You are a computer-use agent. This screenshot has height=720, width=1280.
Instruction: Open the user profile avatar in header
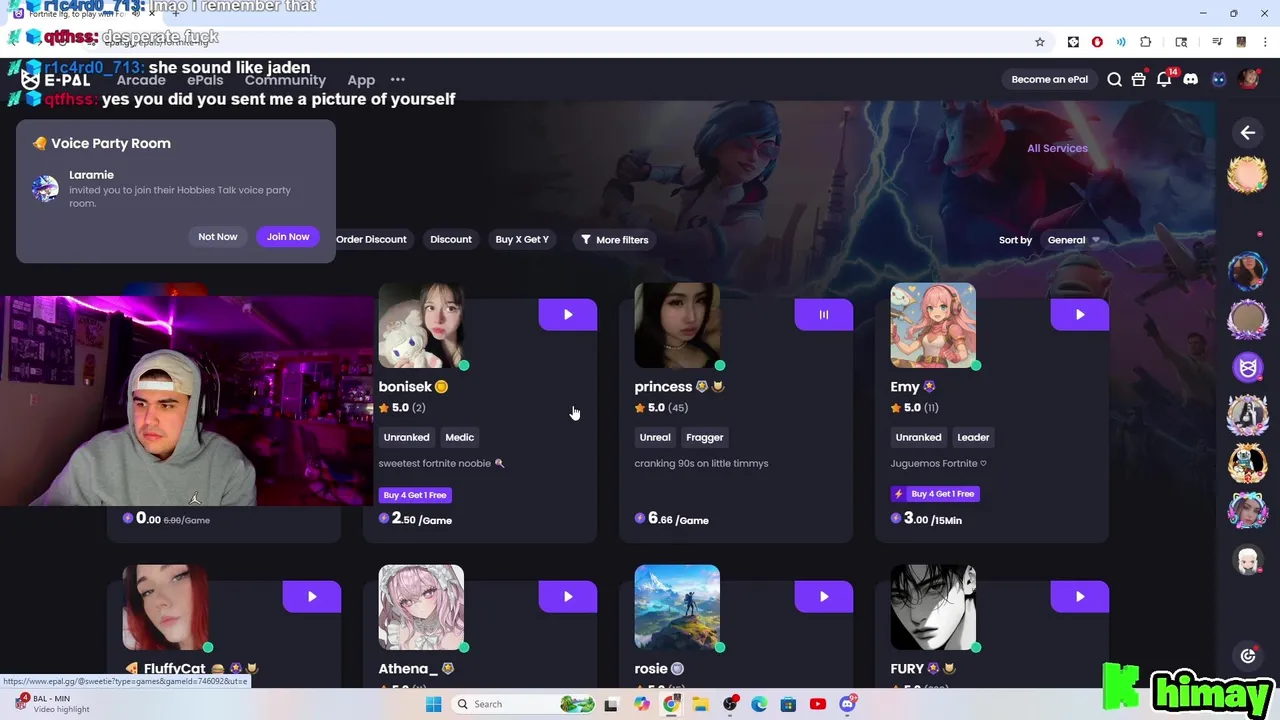click(1248, 80)
